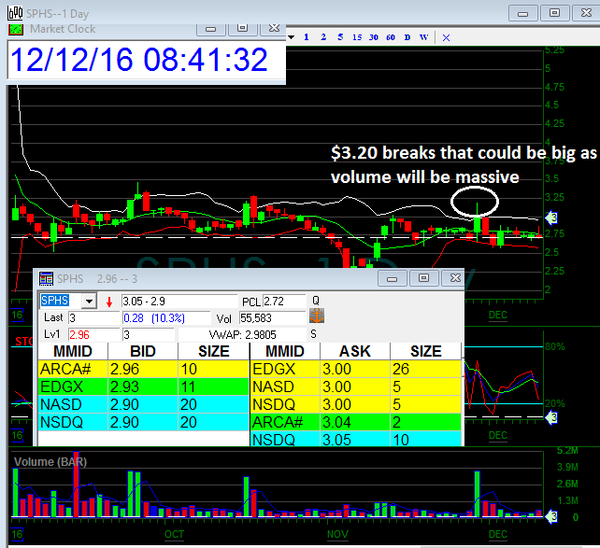This screenshot has height=548, width=600.
Task: Click the SPHS chart window icon
Action: (9, 10)
